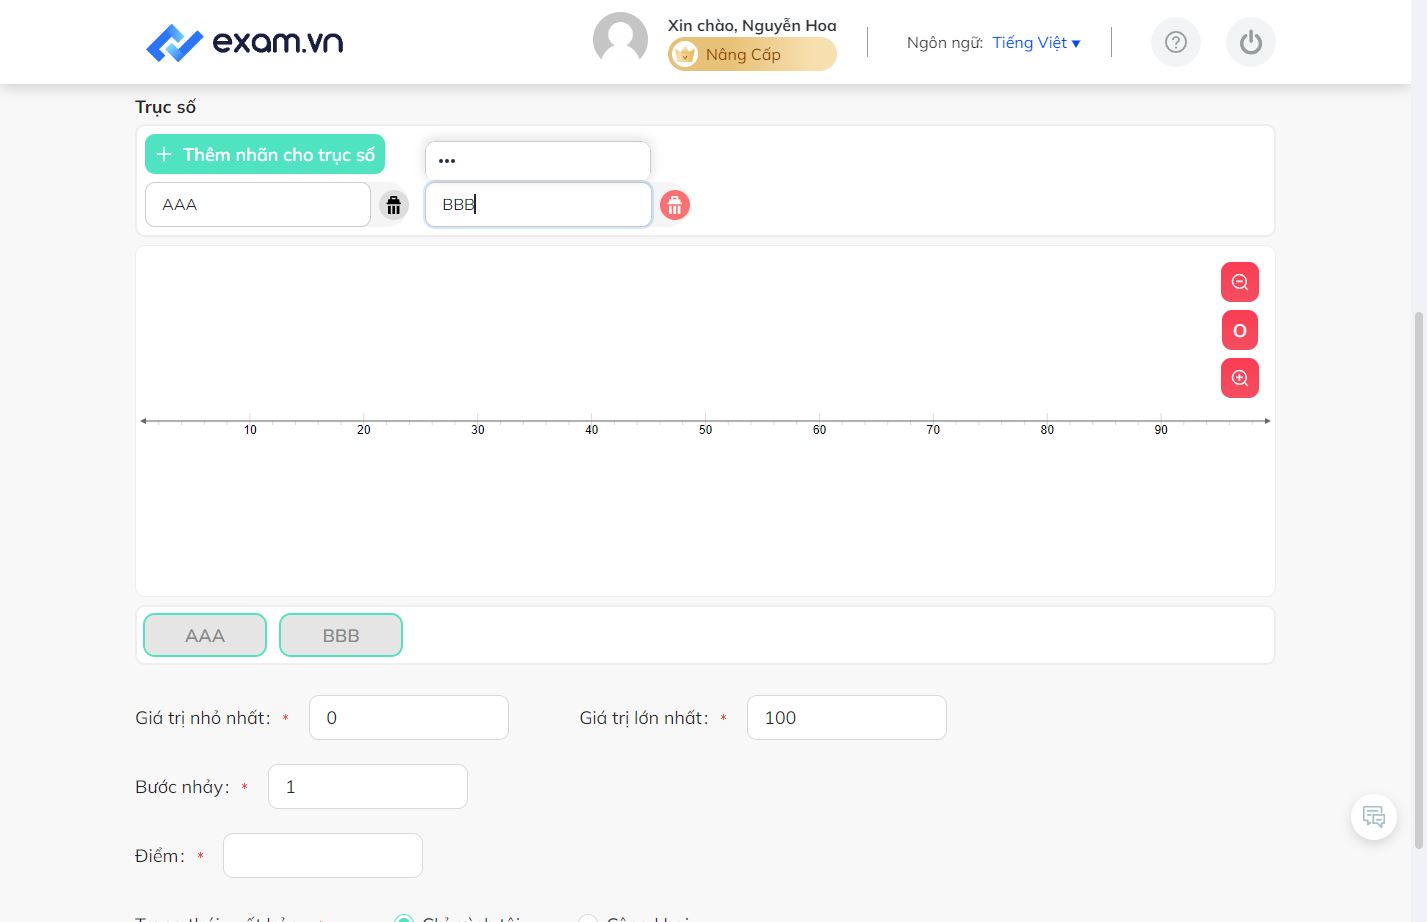Image resolution: width=1427 pixels, height=922 pixels.
Task: Click the Nâng Cấp upgrade button
Action: click(x=752, y=54)
